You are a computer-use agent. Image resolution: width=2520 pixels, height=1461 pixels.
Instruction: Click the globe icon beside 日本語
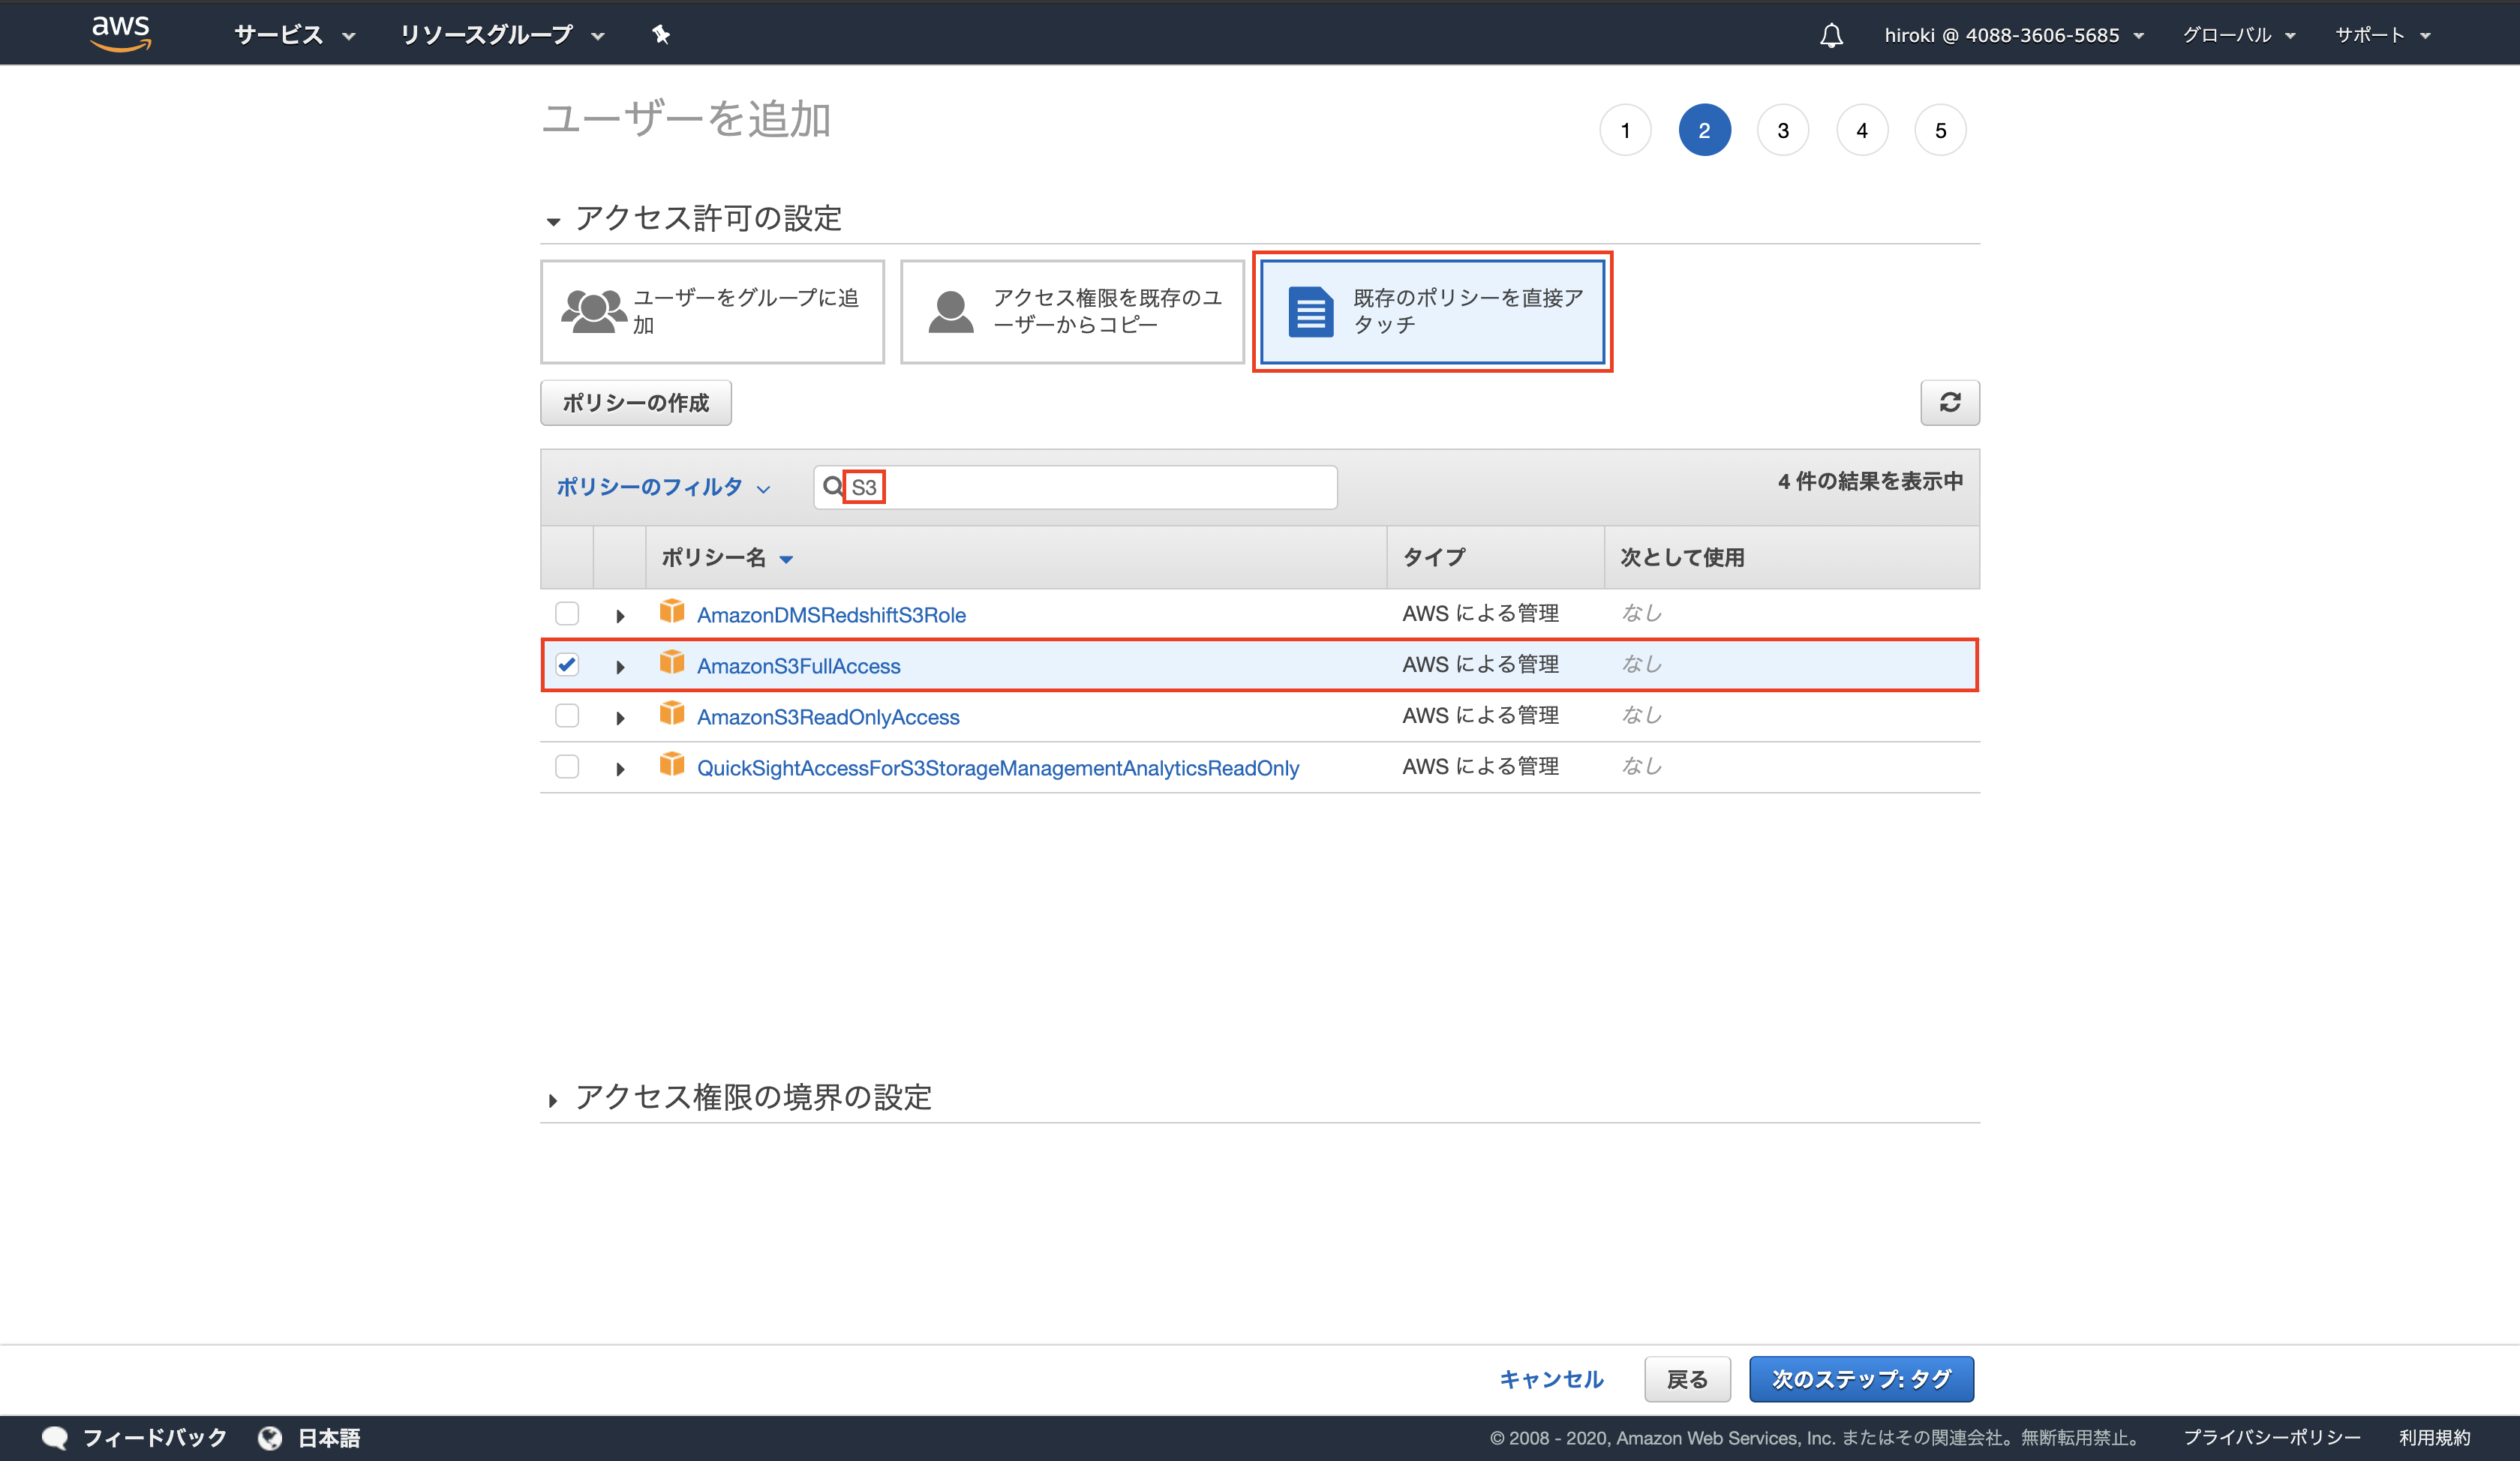tap(270, 1437)
